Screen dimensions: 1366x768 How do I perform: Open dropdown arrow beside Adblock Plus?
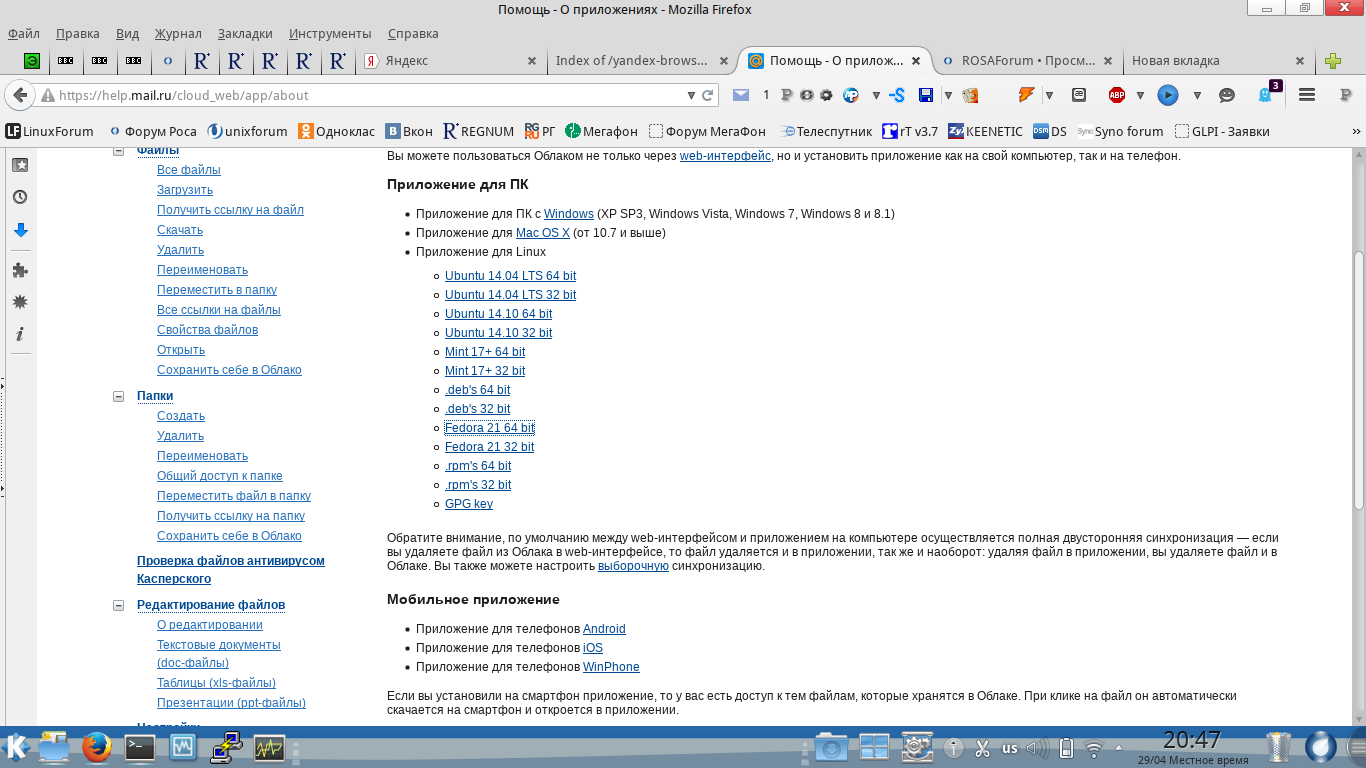pos(1142,96)
